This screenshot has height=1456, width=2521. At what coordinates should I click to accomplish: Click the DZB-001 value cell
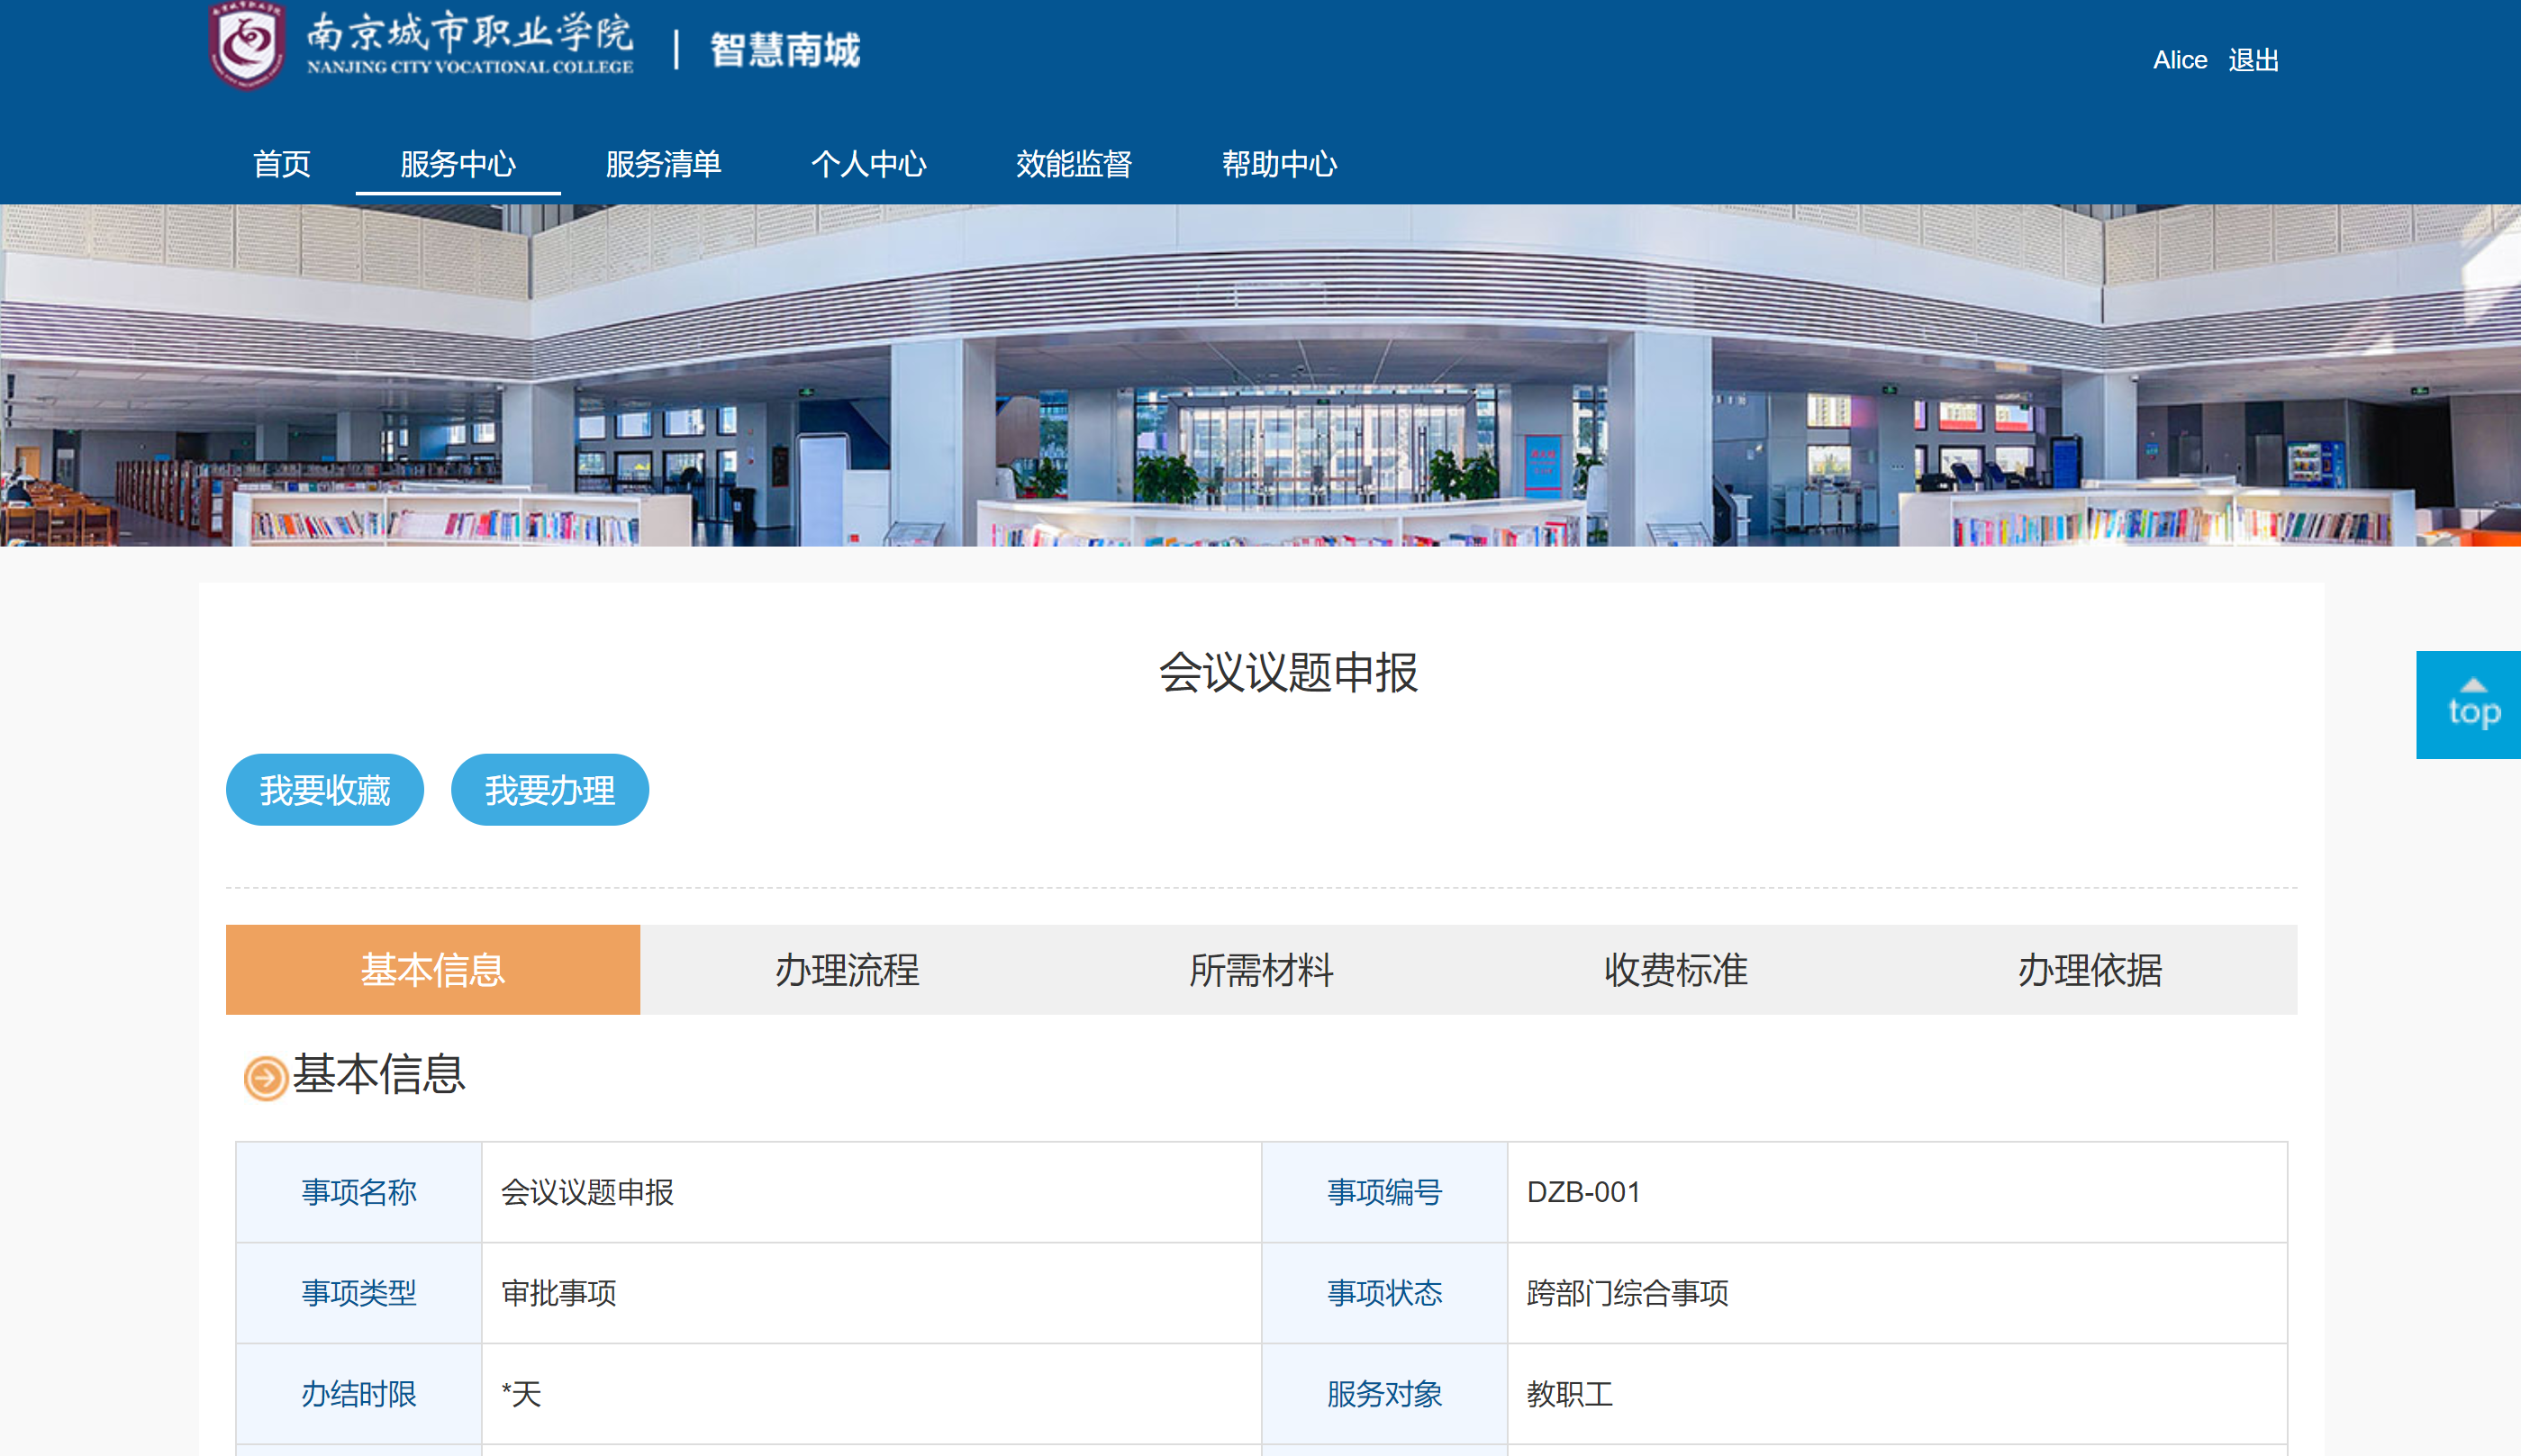[x=1897, y=1192]
